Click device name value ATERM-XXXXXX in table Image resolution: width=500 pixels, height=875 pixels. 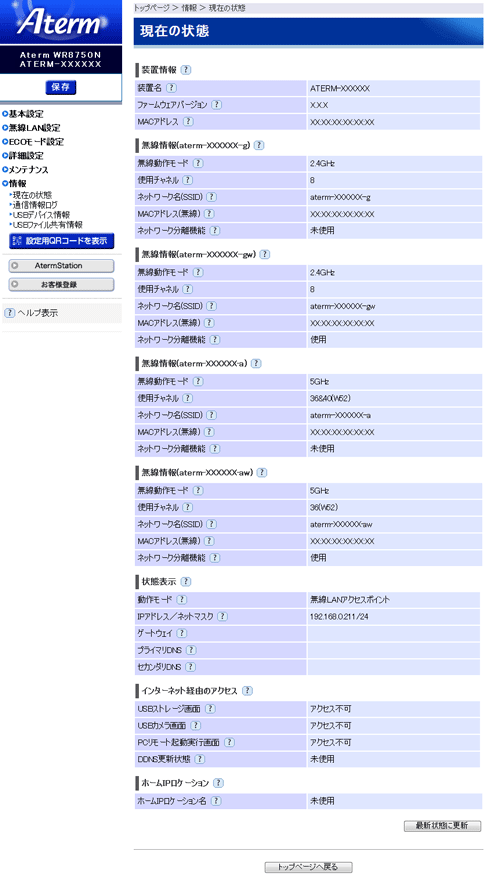[340, 88]
